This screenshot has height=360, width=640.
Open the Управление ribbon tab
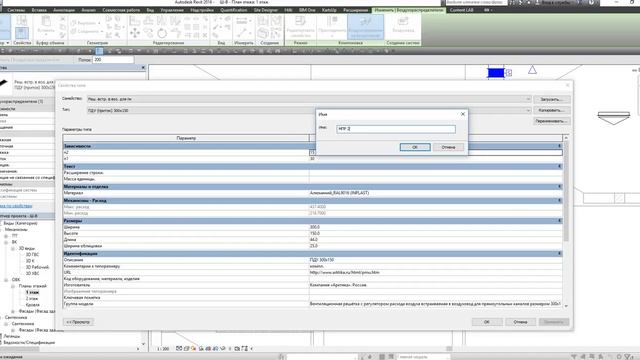pos(171,10)
